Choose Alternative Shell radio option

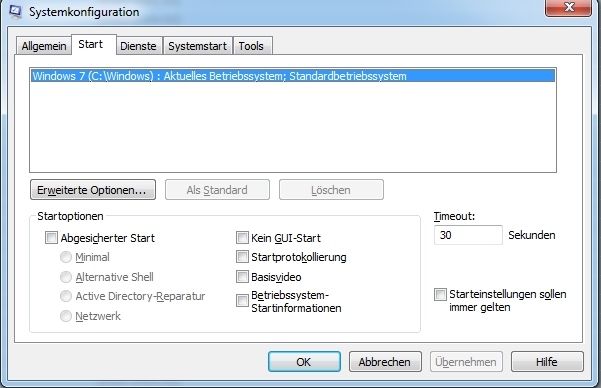click(66, 277)
